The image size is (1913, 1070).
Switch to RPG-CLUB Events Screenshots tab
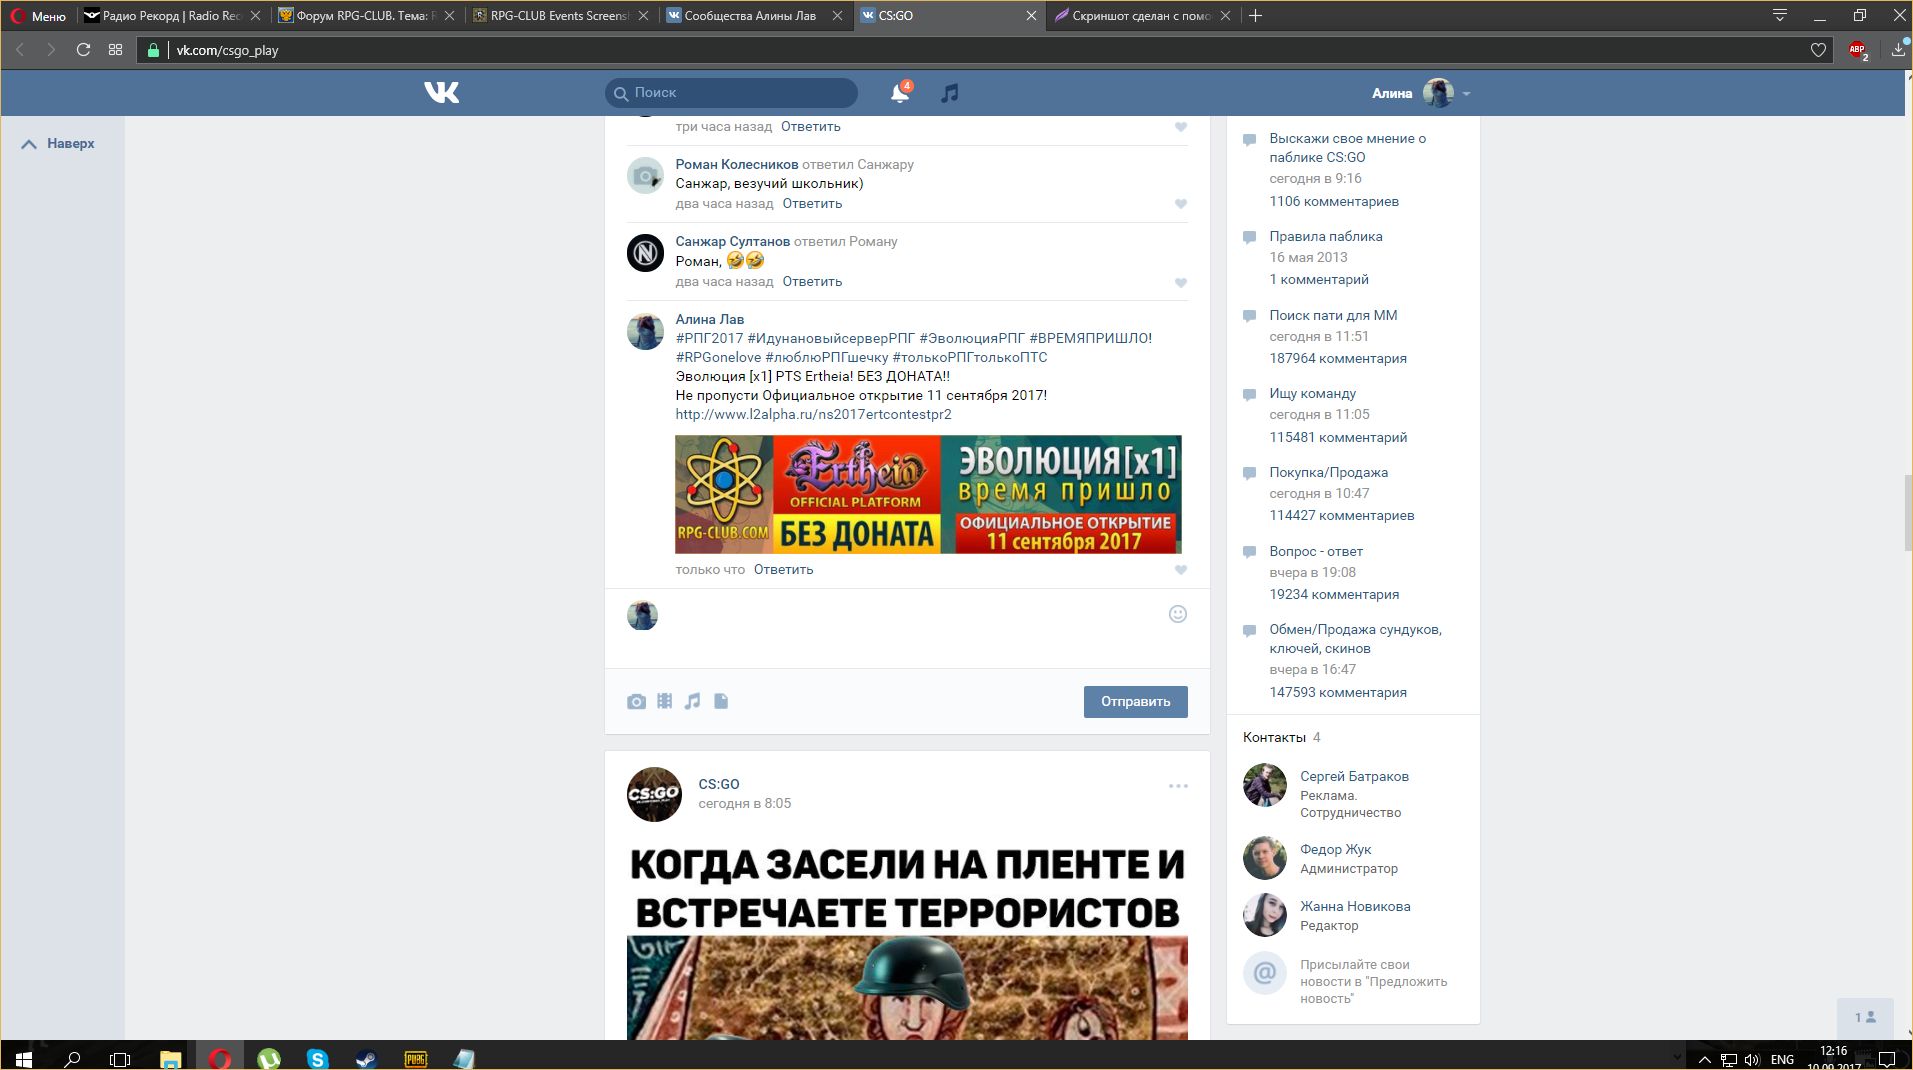560,16
